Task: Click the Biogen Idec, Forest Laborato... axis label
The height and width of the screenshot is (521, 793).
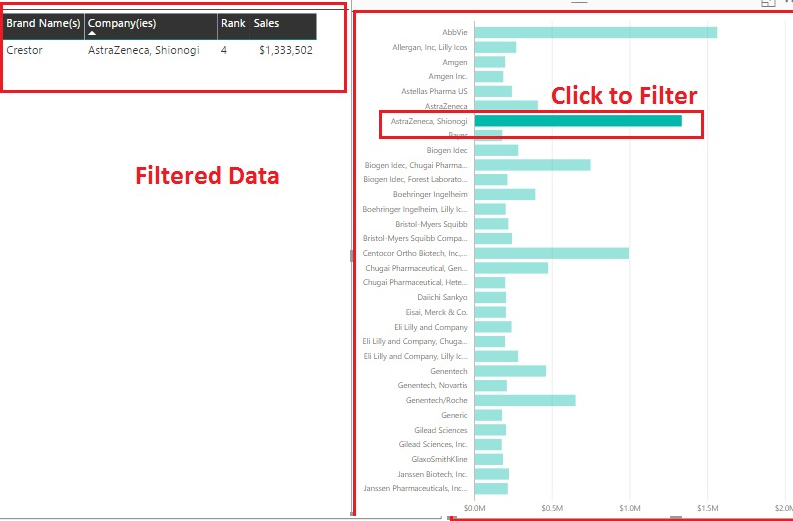Action: [415, 180]
